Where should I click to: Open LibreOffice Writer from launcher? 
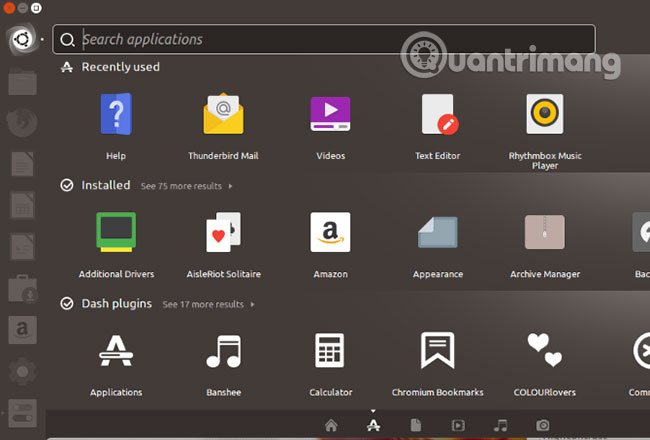22,164
